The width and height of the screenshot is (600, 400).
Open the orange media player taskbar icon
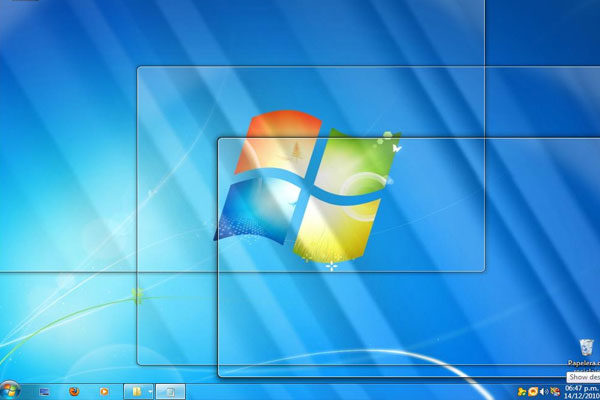[x=104, y=391]
